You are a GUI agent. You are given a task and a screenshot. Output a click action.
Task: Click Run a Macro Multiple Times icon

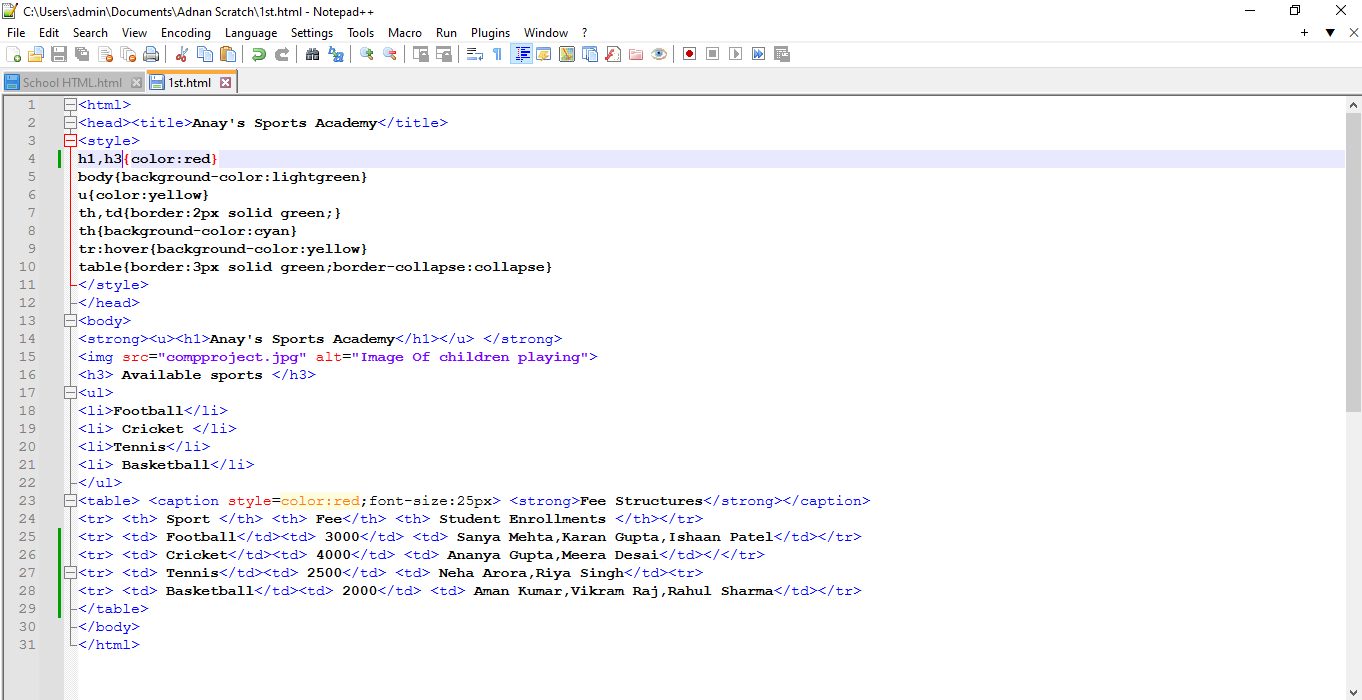[x=759, y=54]
